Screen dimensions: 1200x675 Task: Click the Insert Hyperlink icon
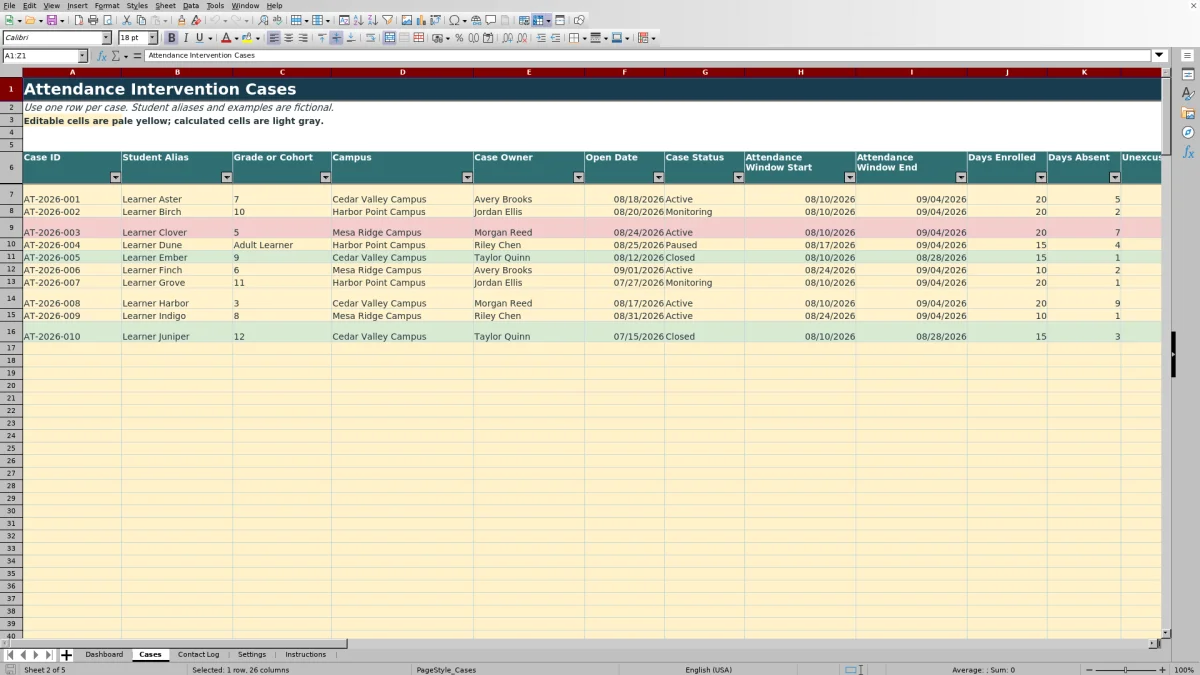(x=476, y=20)
